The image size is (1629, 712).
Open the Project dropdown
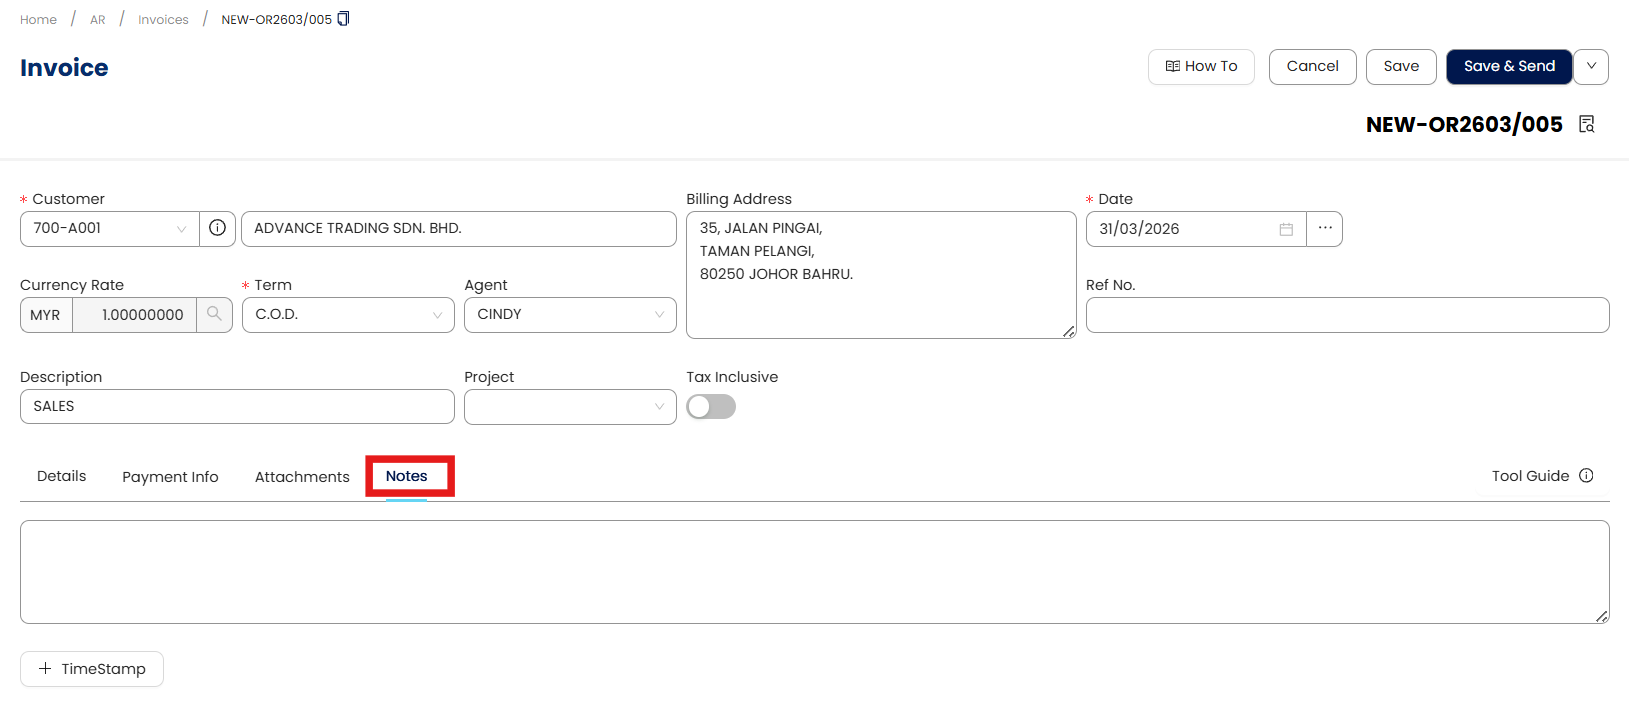coord(659,407)
